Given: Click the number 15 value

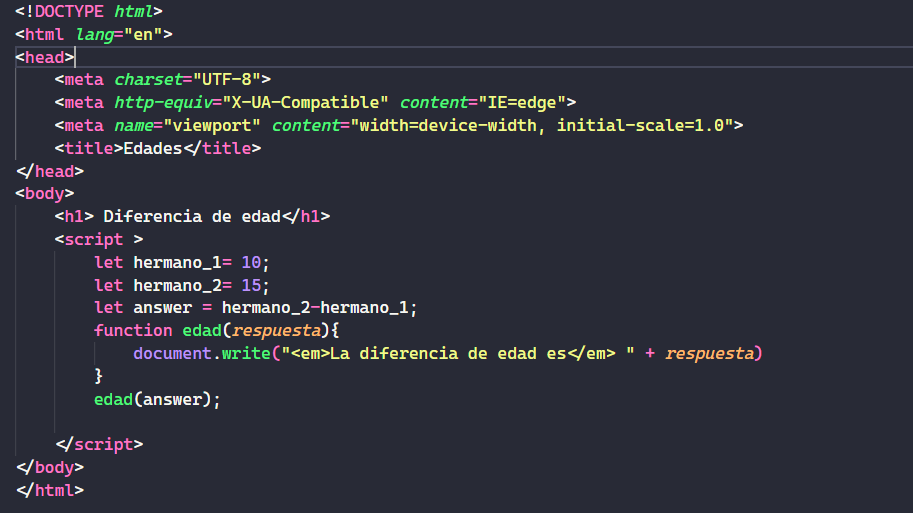Looking at the screenshot, I should pos(251,286).
